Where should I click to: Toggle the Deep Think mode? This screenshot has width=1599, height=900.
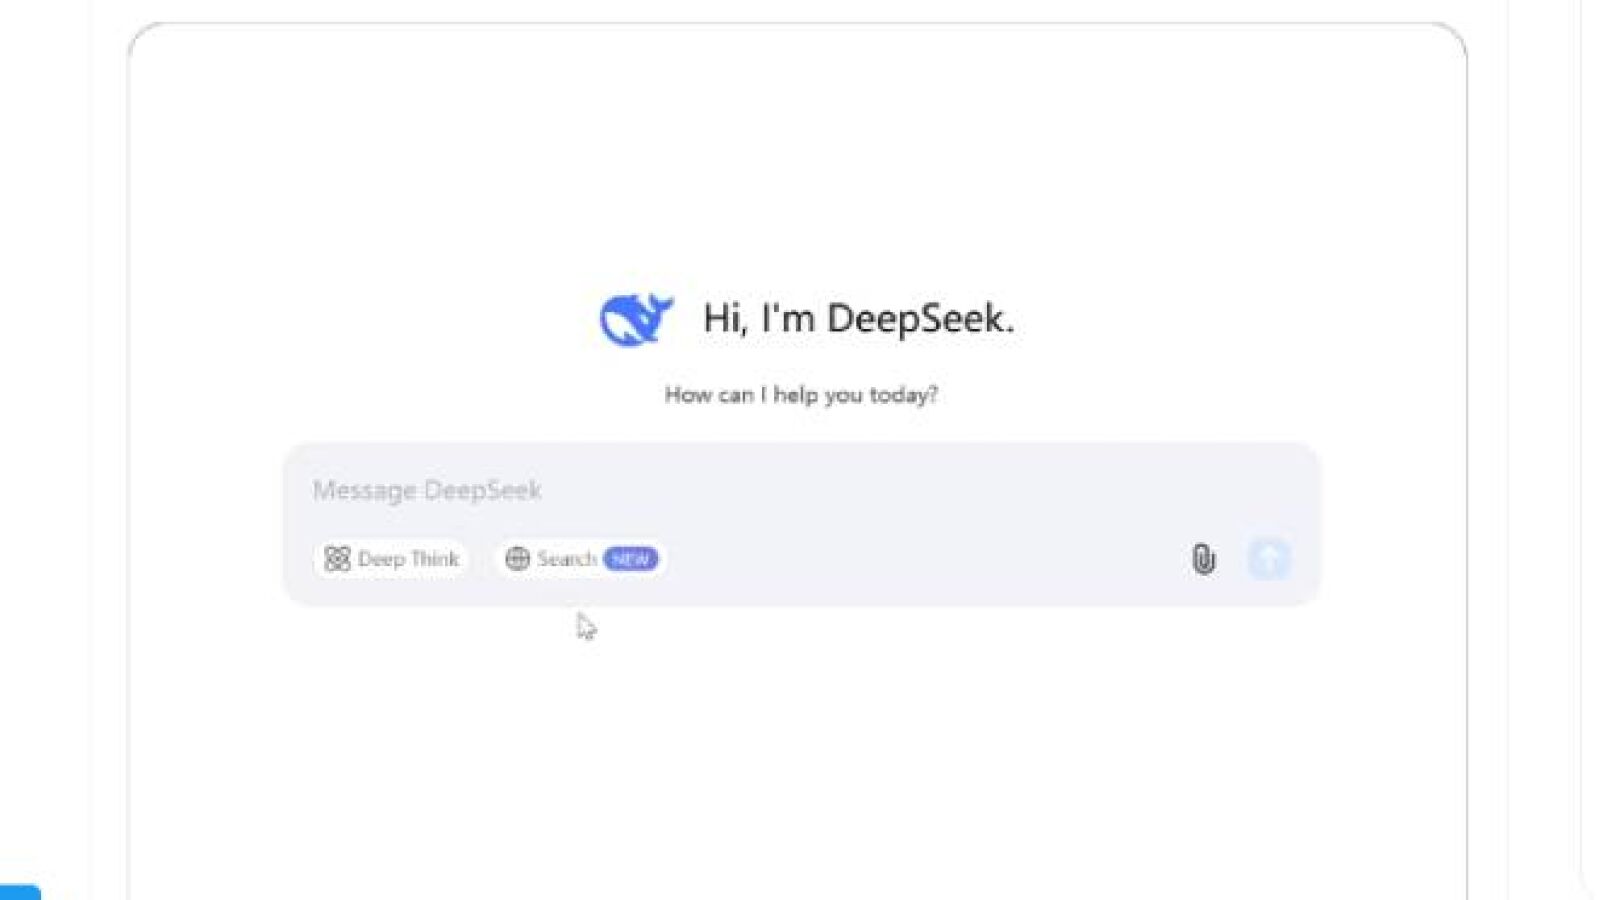[391, 559]
